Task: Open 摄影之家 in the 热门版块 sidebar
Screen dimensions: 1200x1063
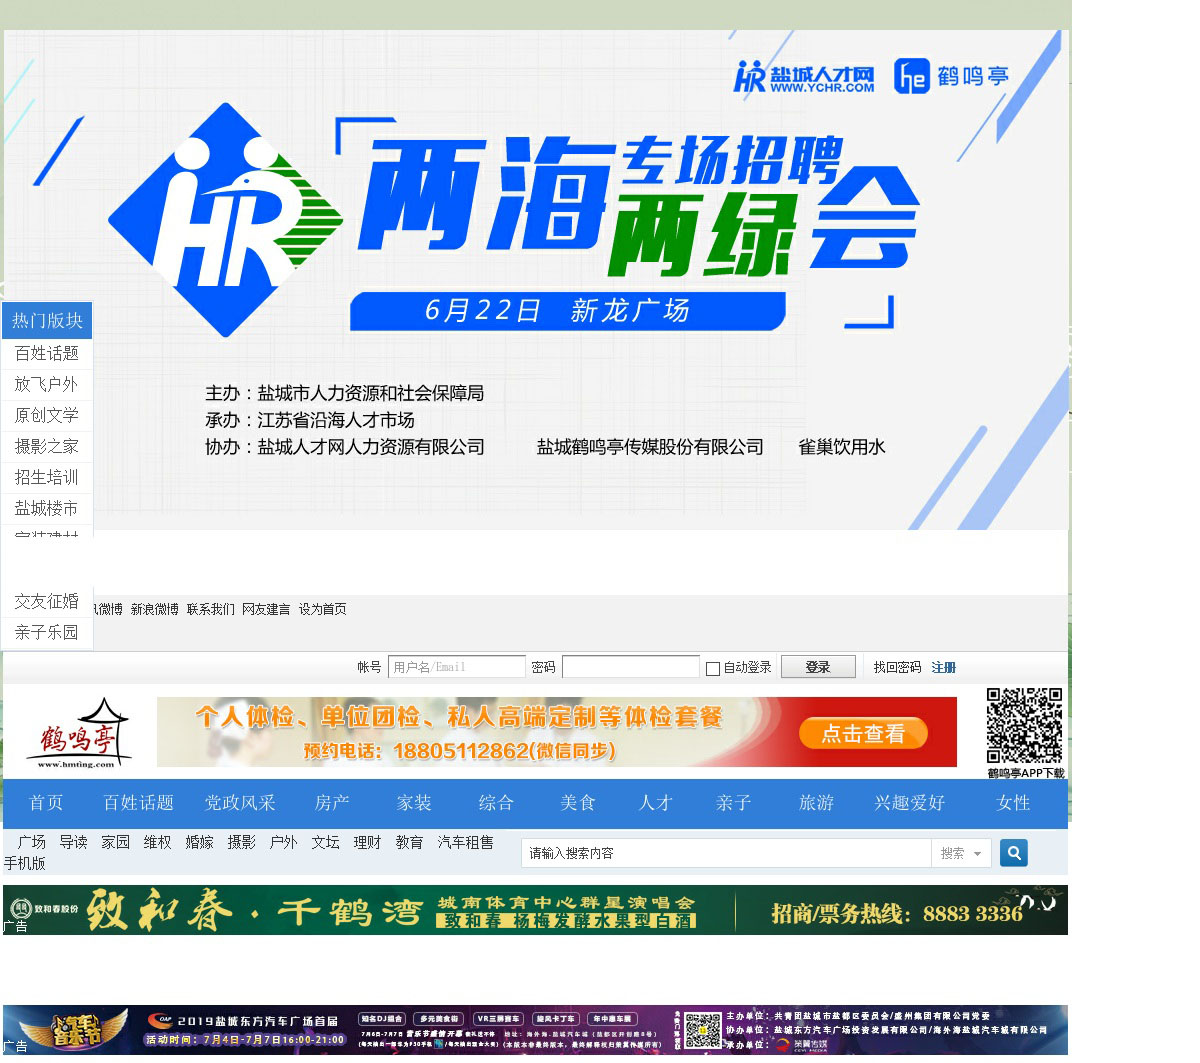Action: [x=46, y=446]
